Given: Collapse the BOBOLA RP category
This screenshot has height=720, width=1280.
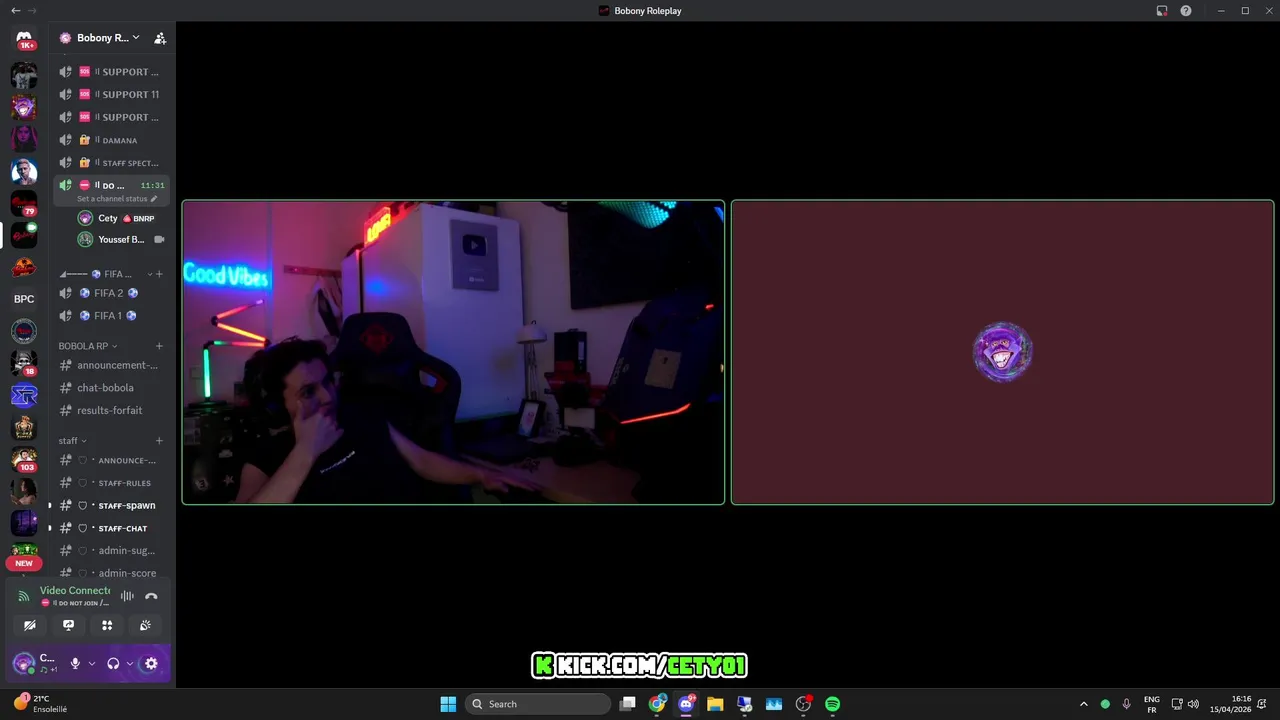Looking at the screenshot, I should (x=88, y=346).
